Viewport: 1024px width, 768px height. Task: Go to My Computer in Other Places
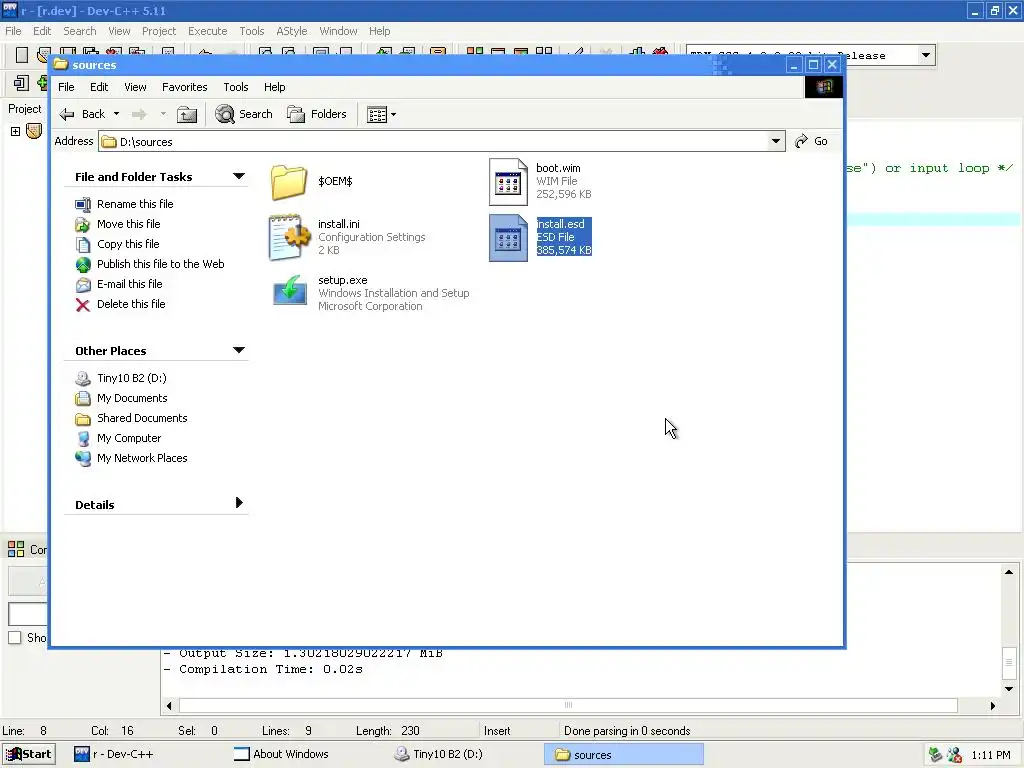[x=129, y=438]
